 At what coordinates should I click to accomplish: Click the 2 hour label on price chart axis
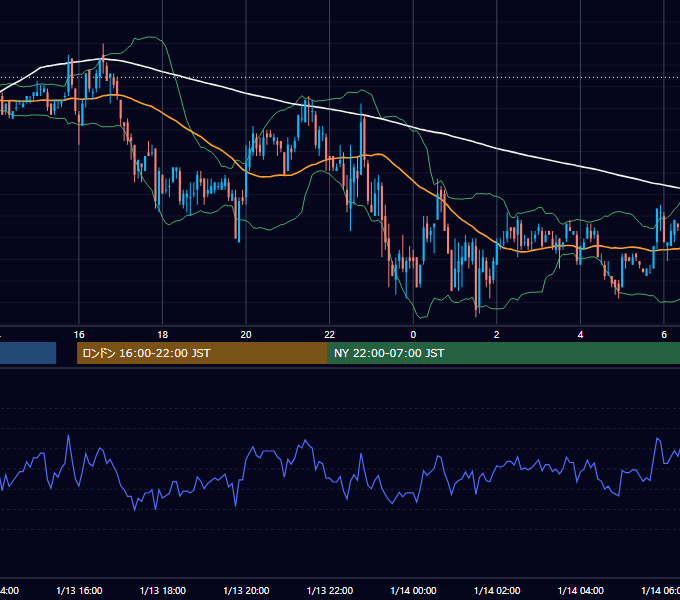click(x=497, y=335)
